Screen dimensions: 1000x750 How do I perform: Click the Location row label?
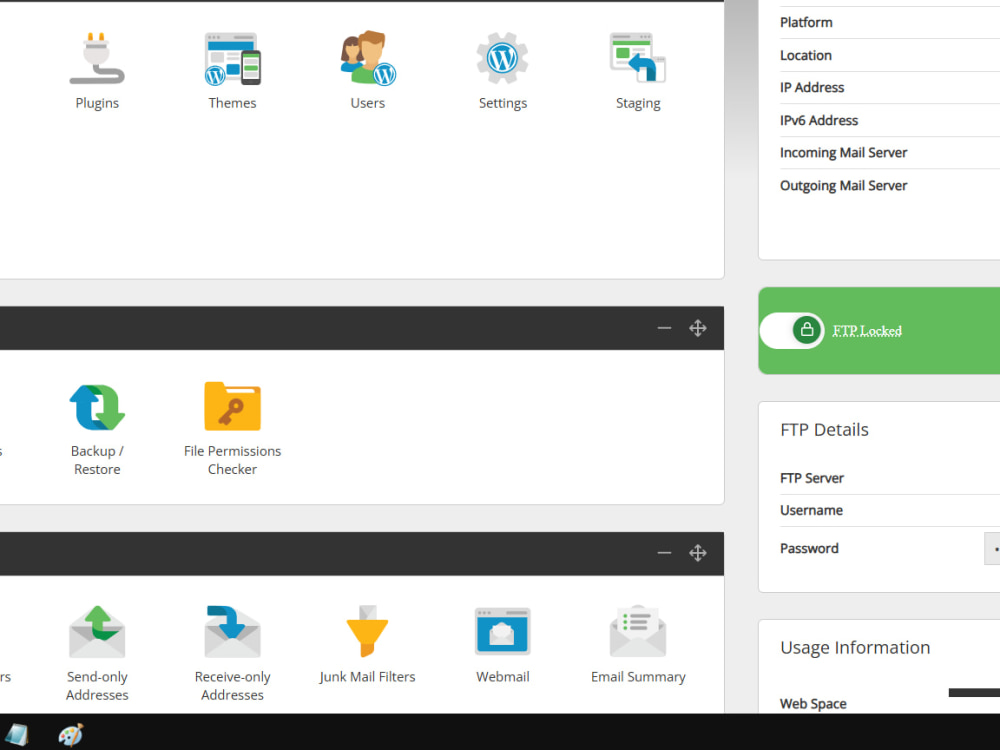click(x=805, y=55)
